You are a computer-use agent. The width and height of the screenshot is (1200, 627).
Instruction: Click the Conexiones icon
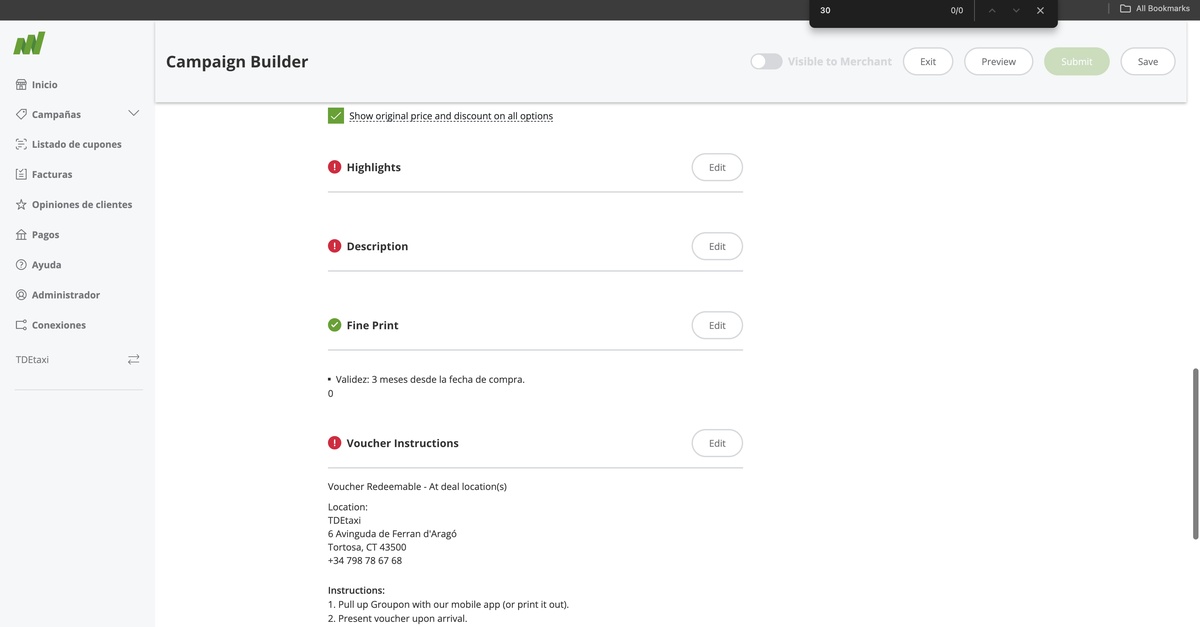click(x=21, y=325)
